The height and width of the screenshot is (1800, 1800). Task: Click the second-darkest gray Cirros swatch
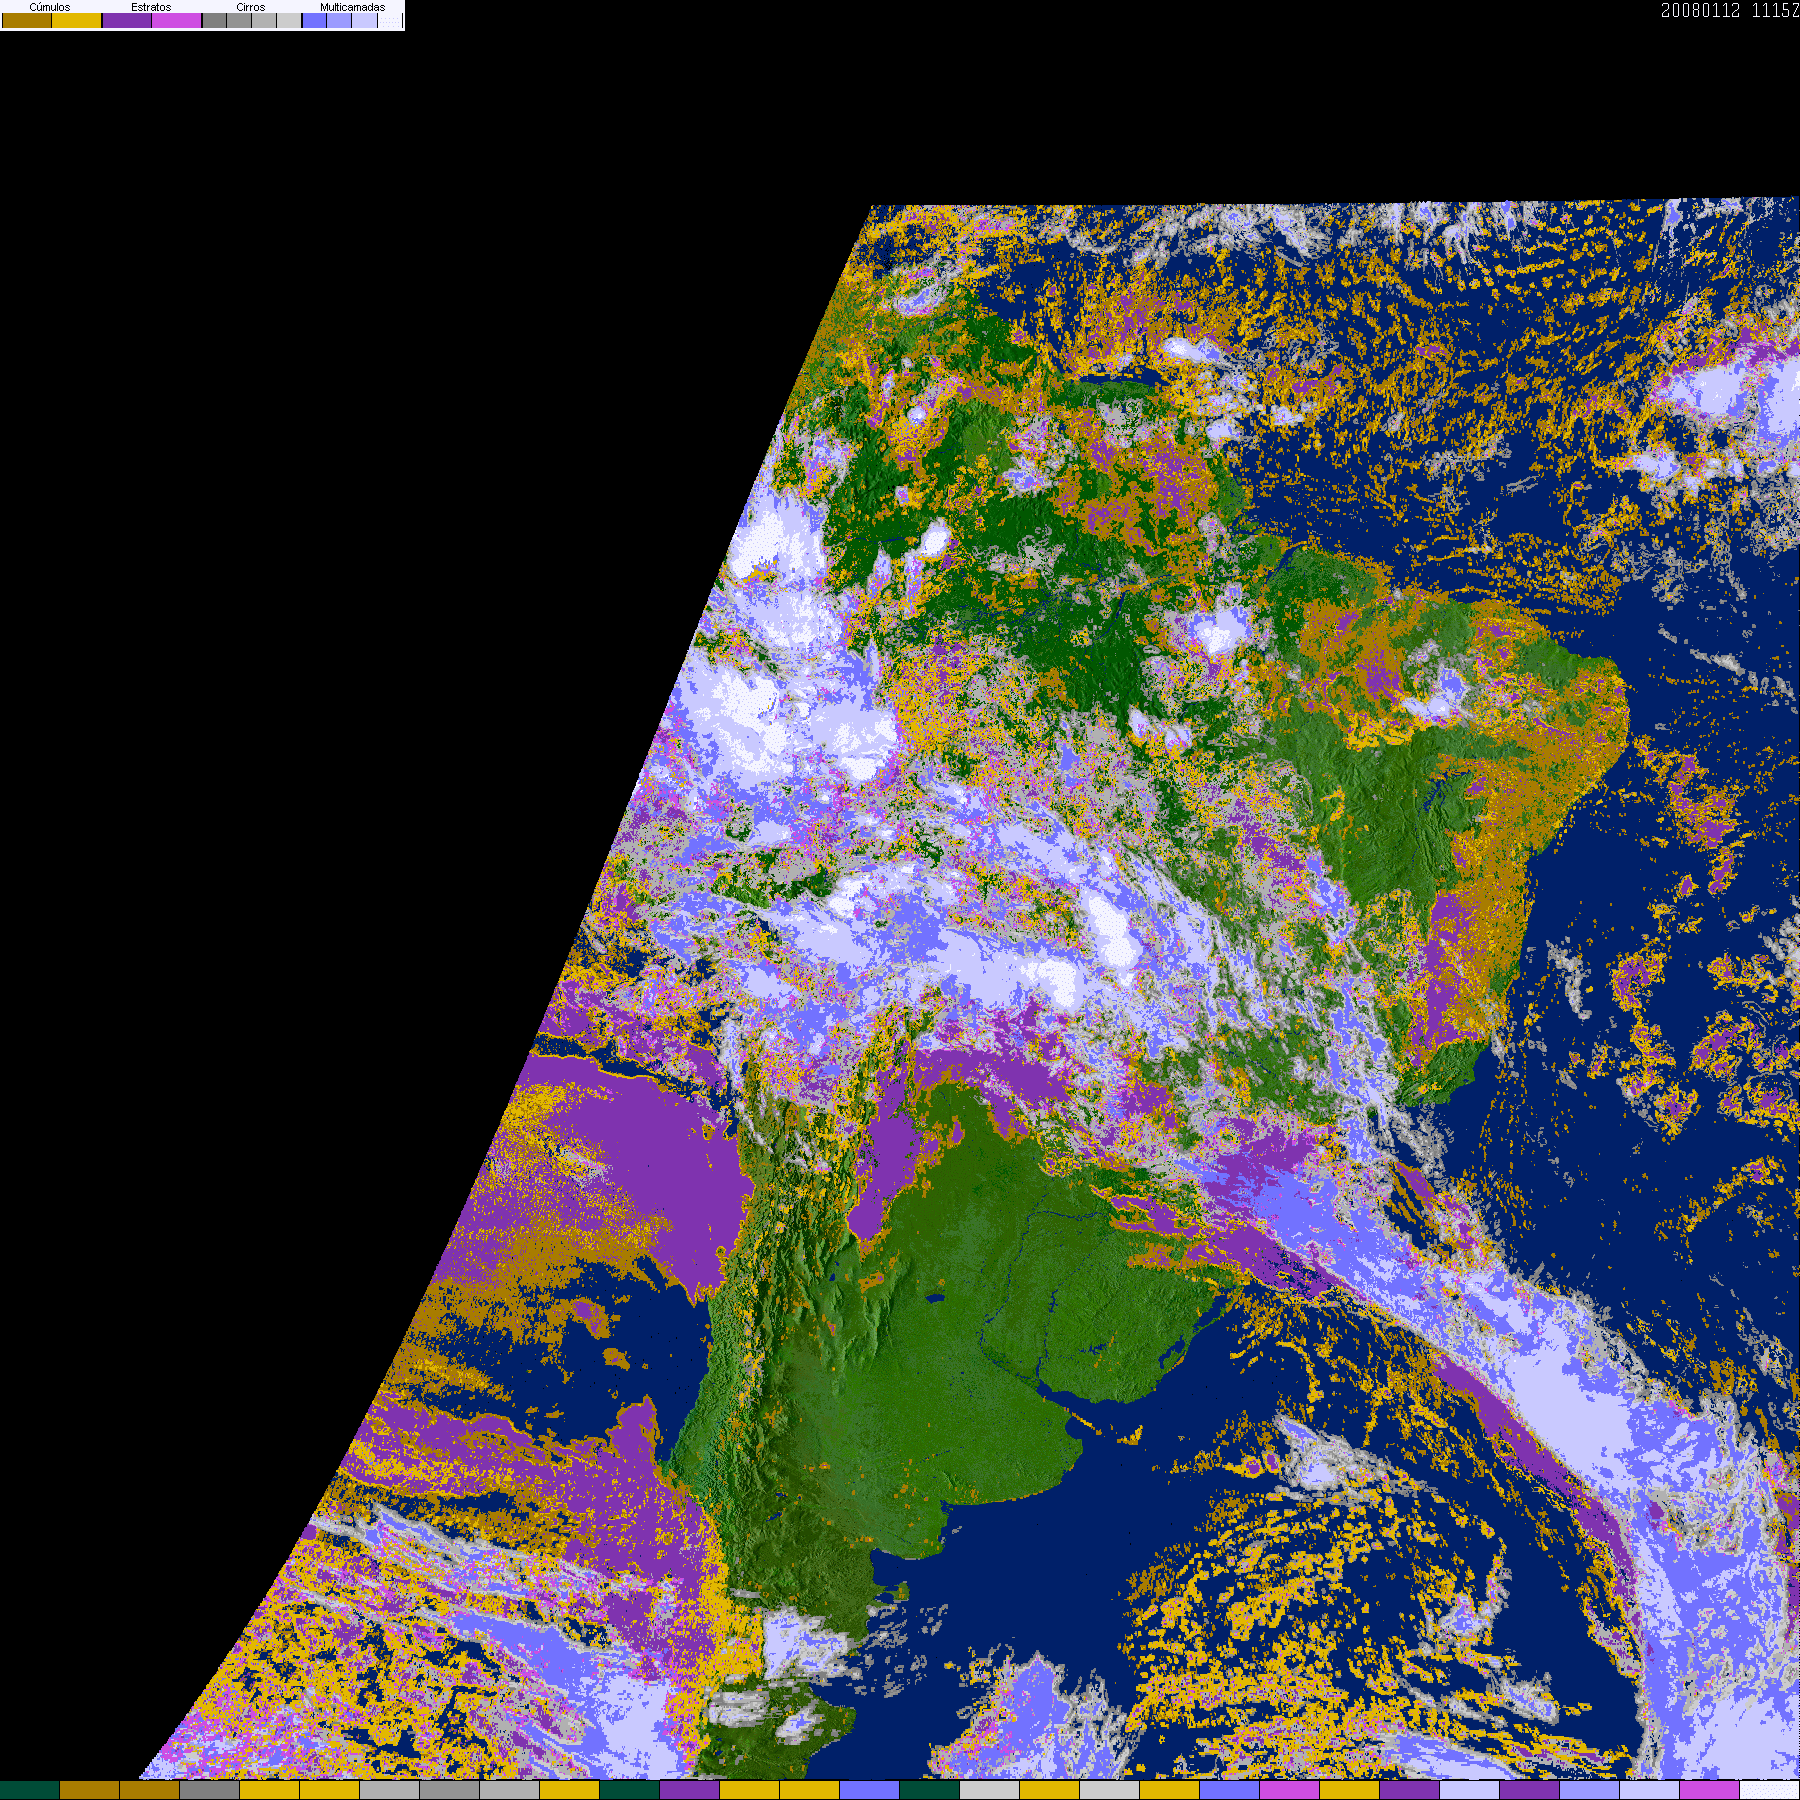pyautogui.click(x=239, y=21)
